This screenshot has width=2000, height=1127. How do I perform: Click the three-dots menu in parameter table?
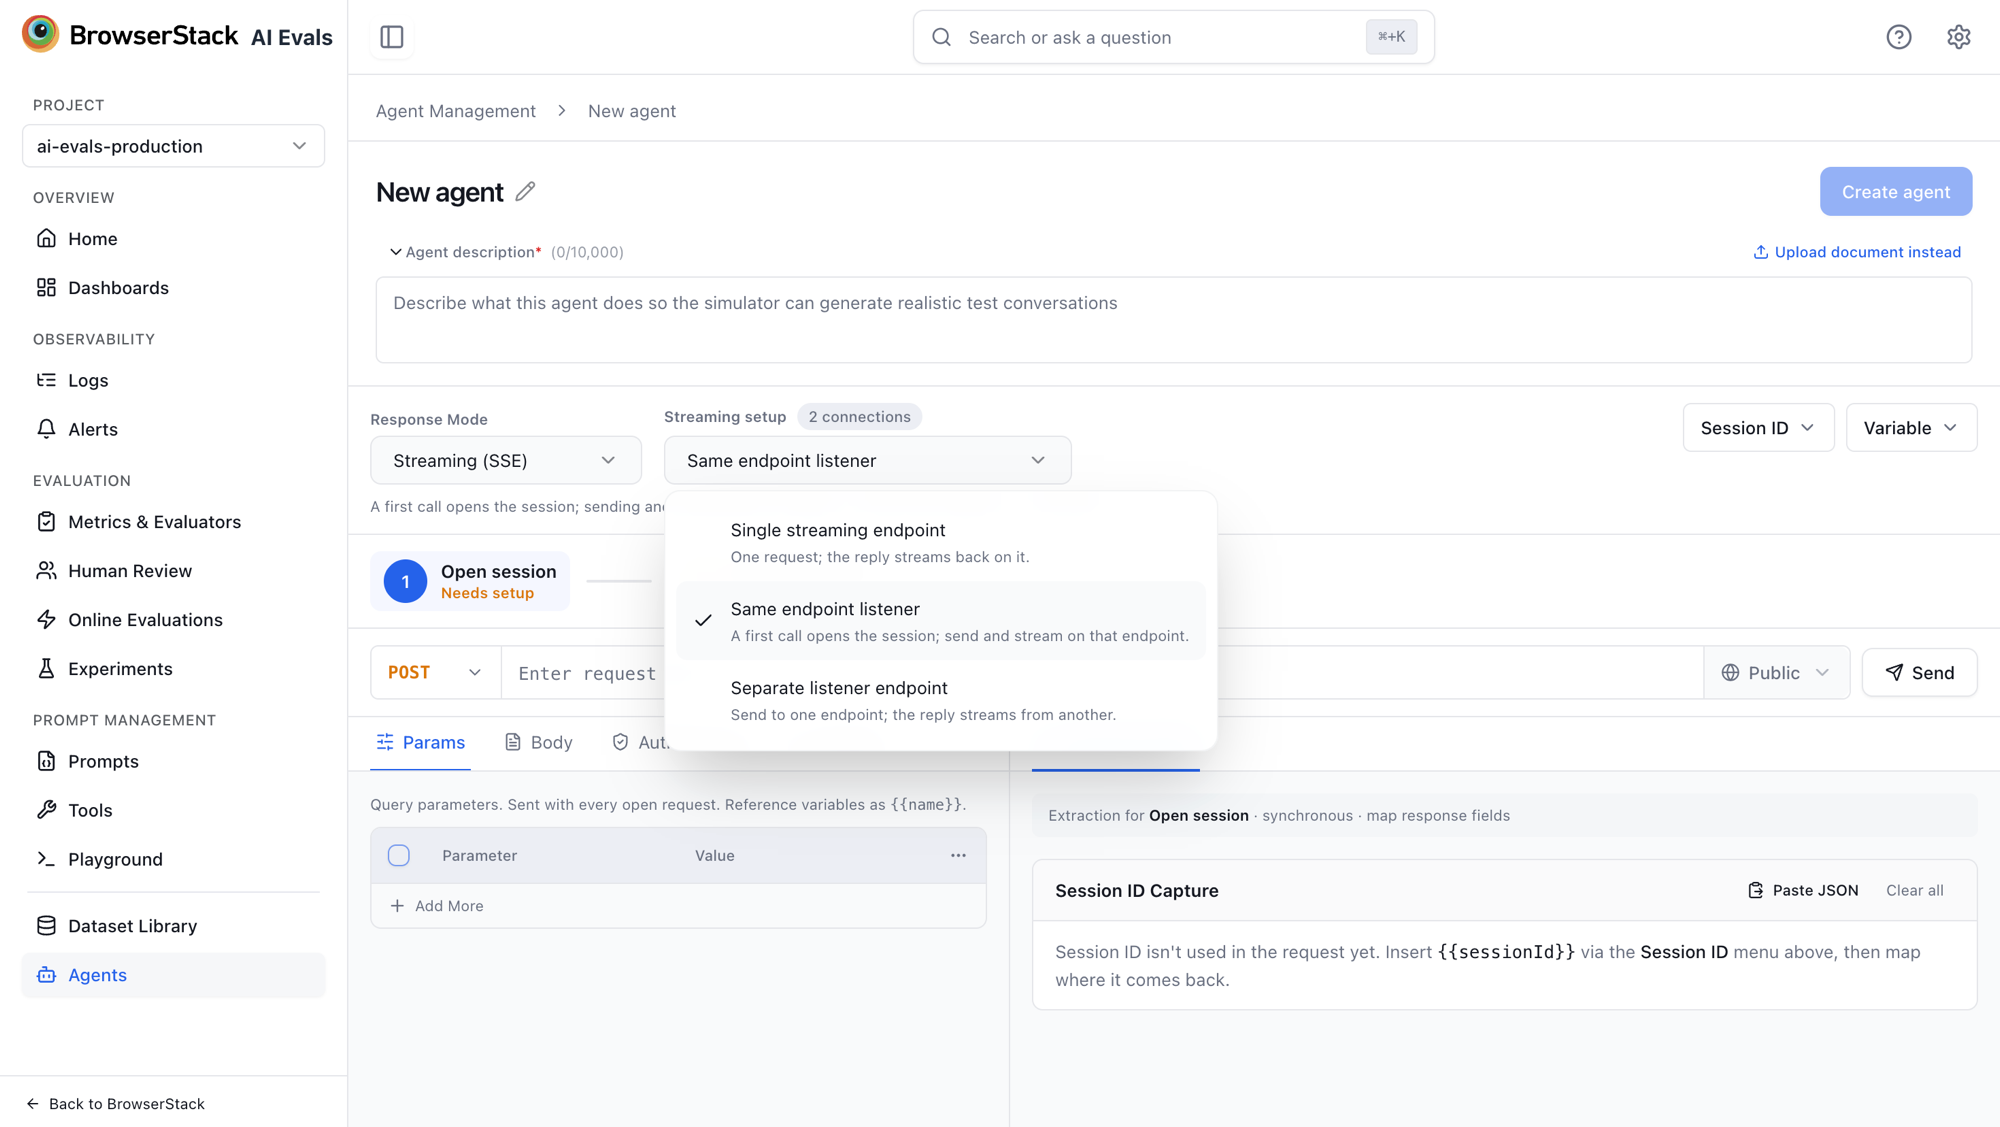coord(958,855)
